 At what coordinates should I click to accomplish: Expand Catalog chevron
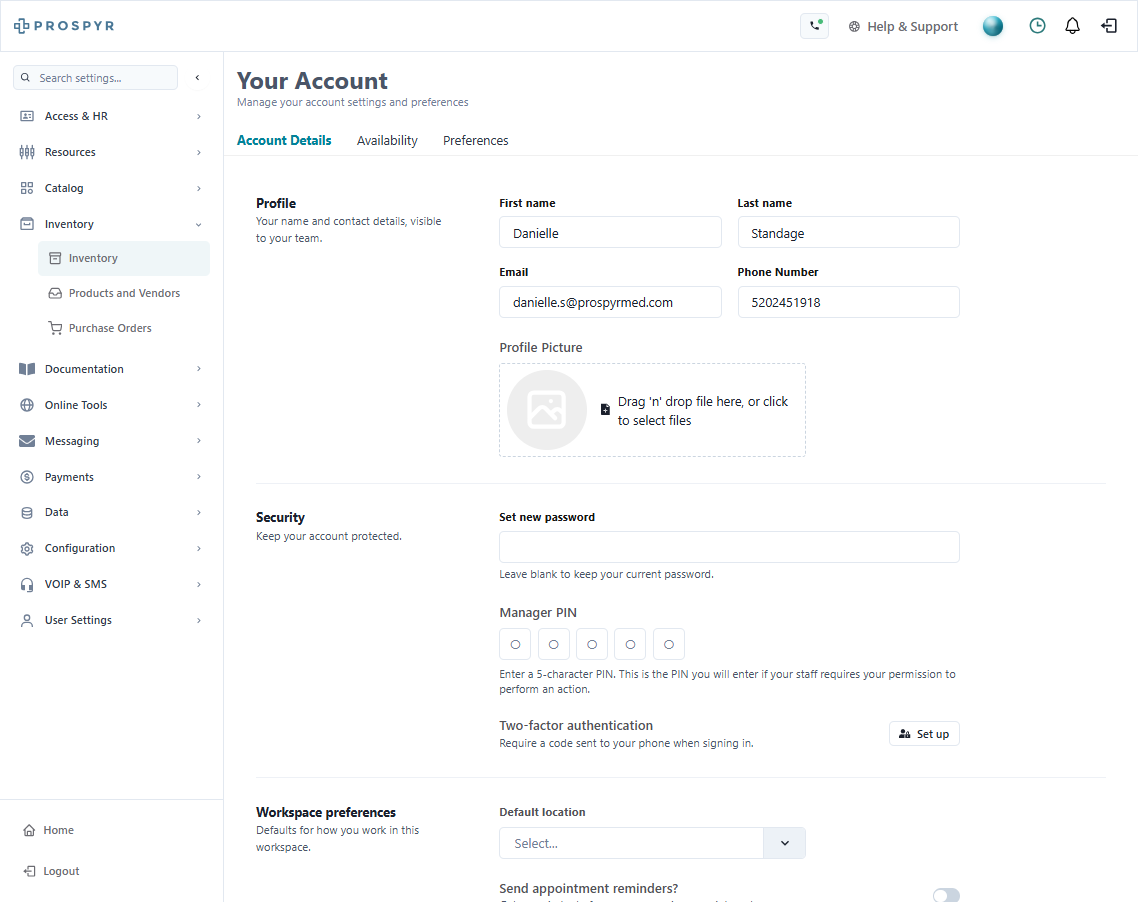click(199, 188)
